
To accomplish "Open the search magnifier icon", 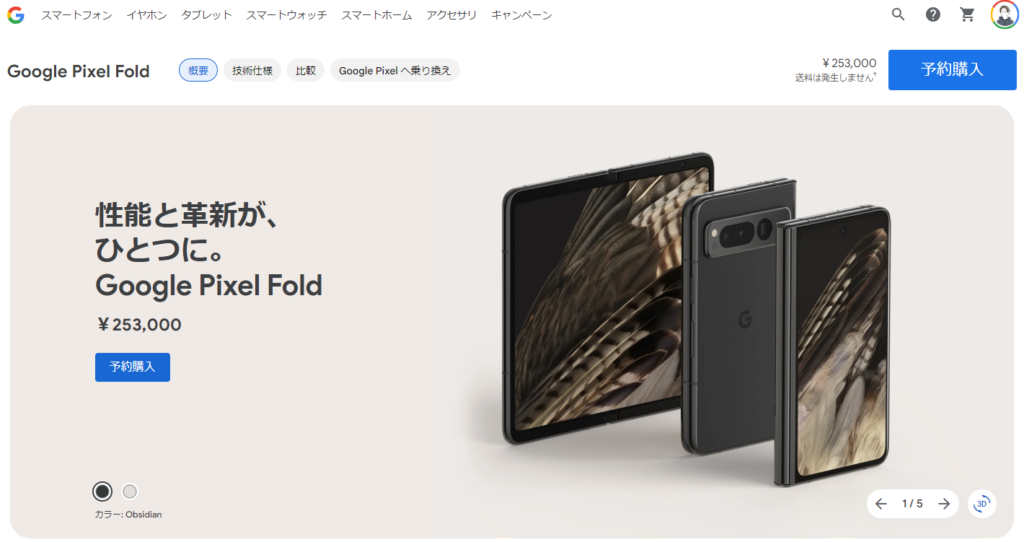I will 898,14.
